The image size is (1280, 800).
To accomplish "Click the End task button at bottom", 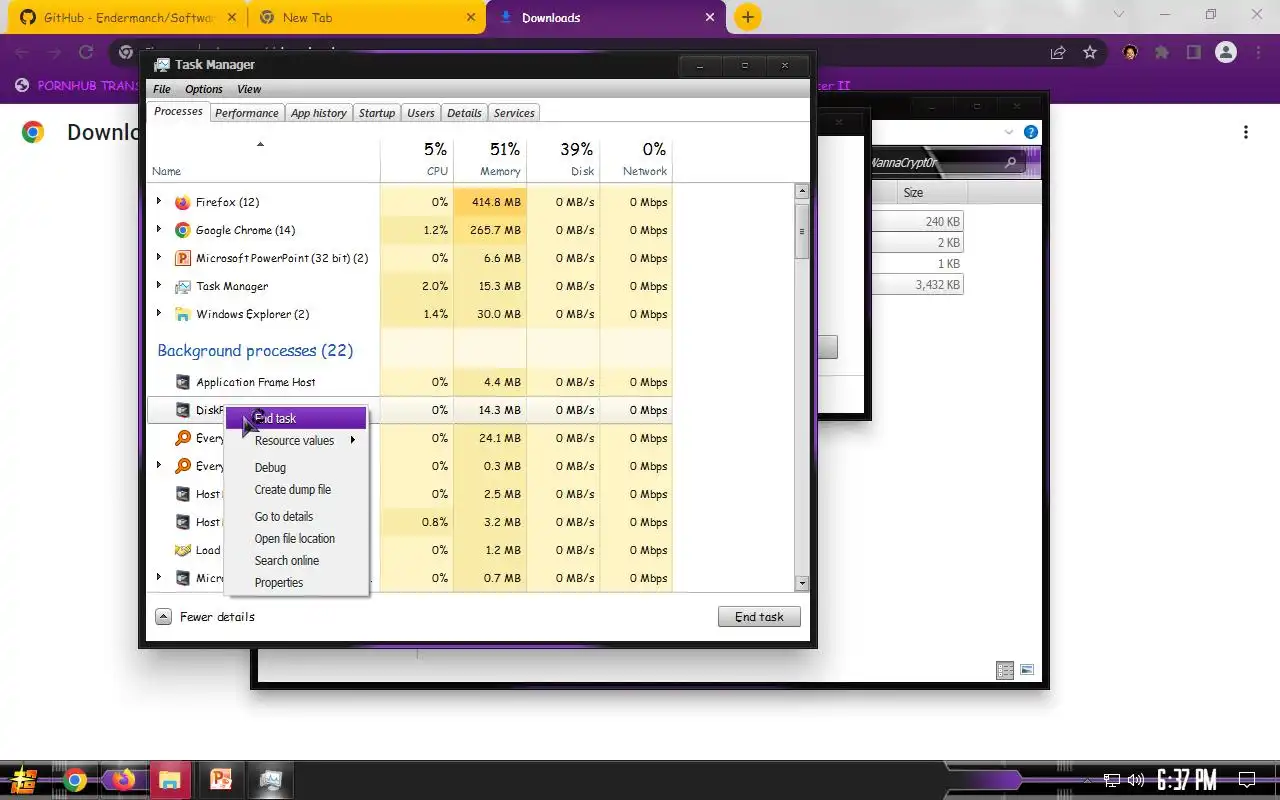I will 759,617.
